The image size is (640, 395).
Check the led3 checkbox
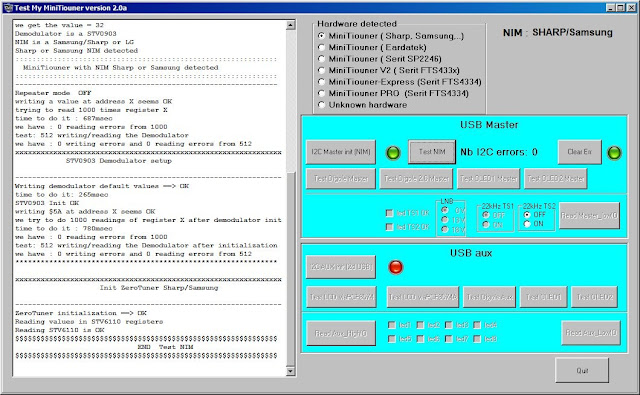click(x=457, y=325)
